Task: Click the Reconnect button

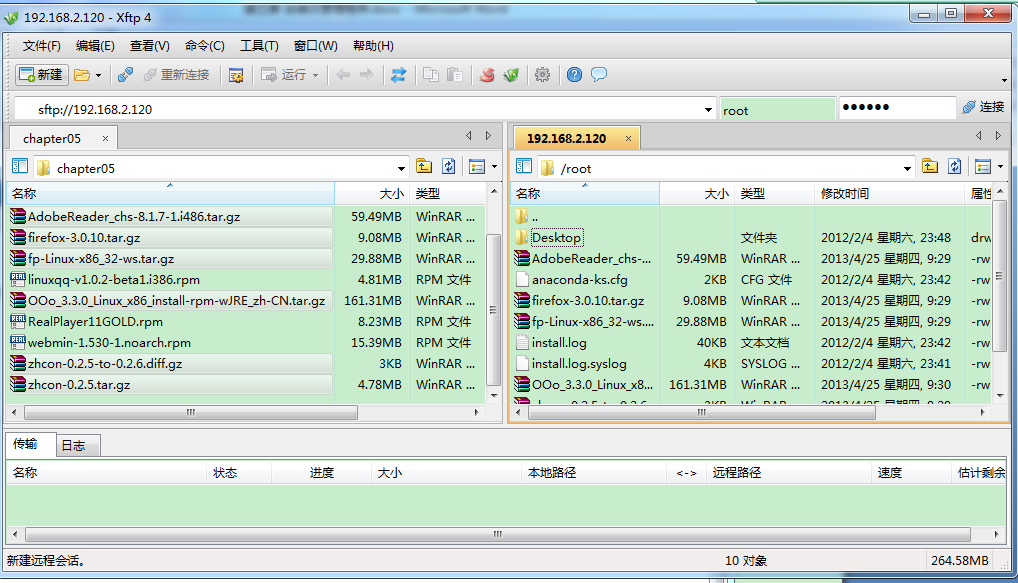Action: (x=177, y=75)
